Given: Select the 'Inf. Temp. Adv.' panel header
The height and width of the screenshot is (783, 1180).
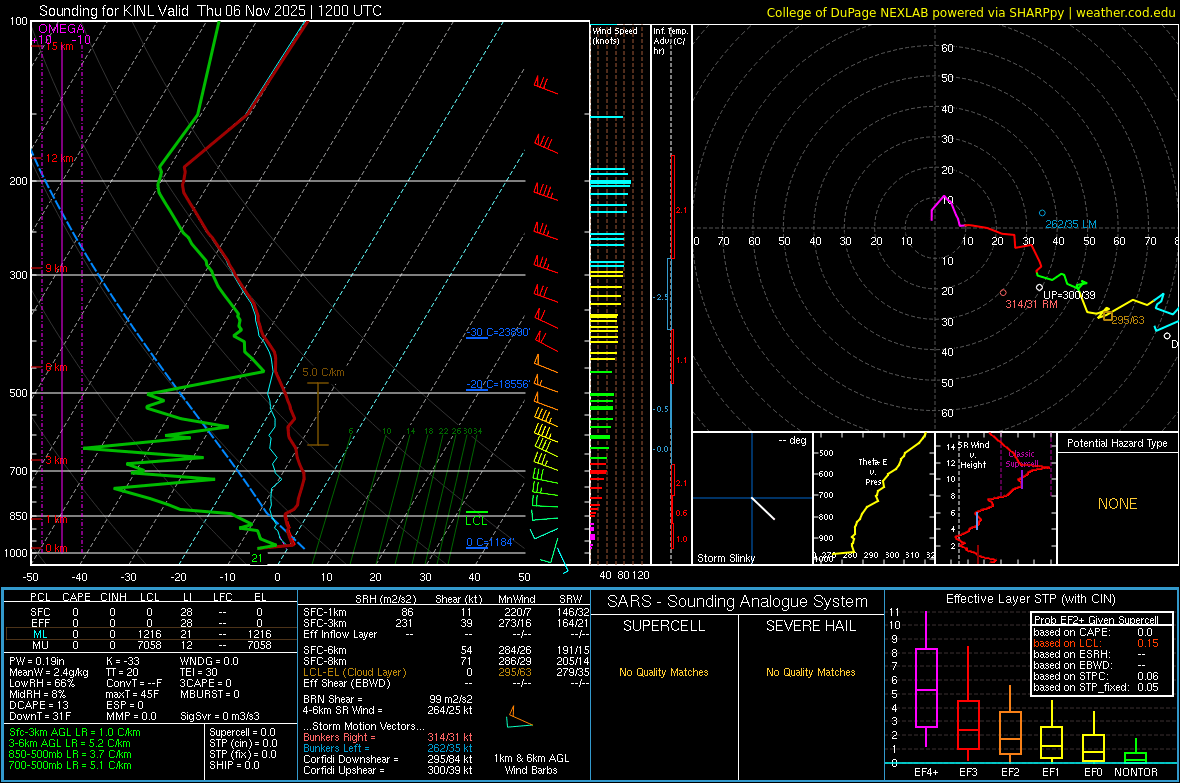Looking at the screenshot, I should pos(670,41).
